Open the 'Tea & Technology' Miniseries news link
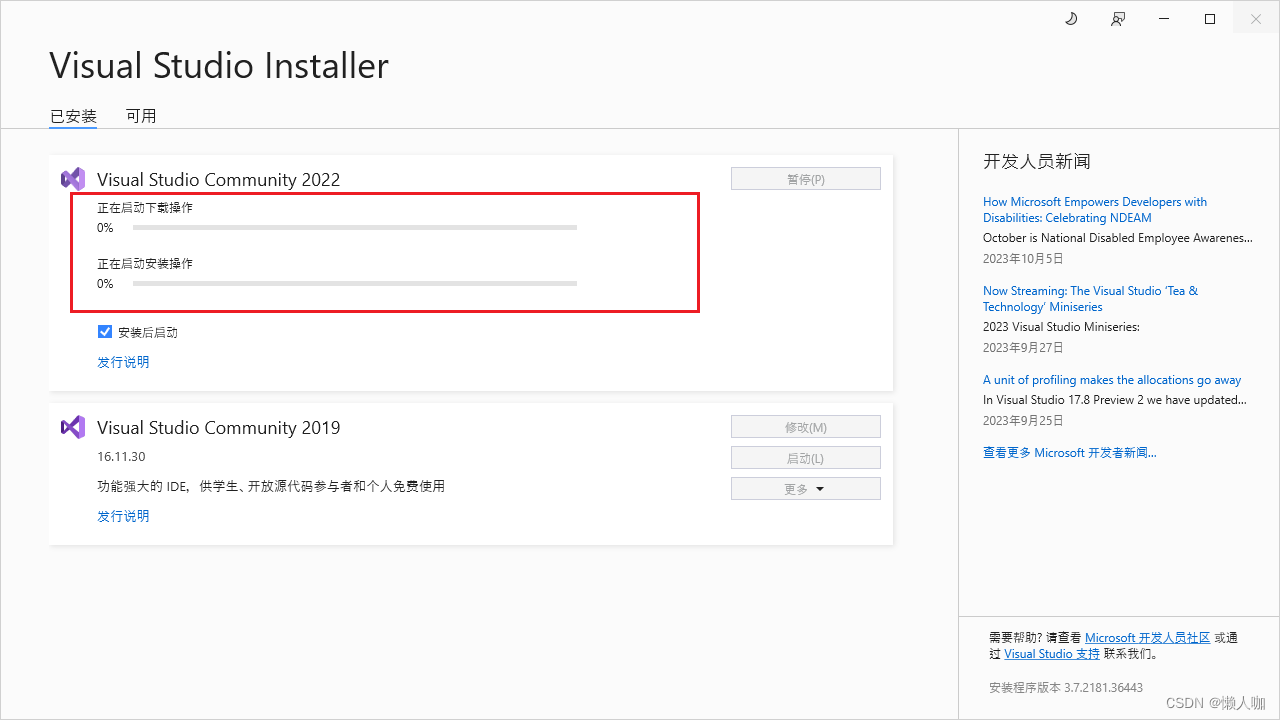Screen dimensions: 1280x720 click(x=1090, y=299)
